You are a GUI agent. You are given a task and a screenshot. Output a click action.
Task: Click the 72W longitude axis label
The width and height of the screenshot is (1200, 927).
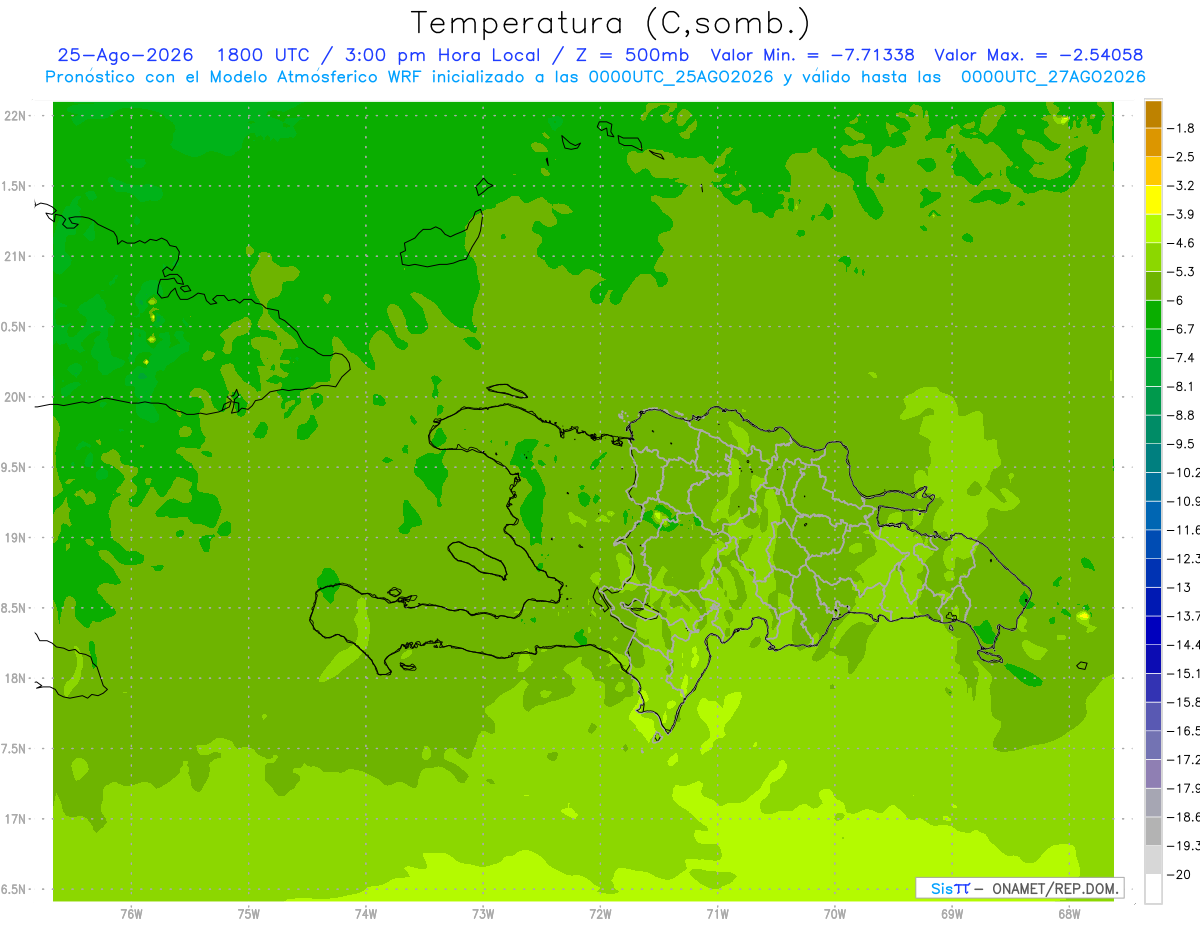point(600,914)
